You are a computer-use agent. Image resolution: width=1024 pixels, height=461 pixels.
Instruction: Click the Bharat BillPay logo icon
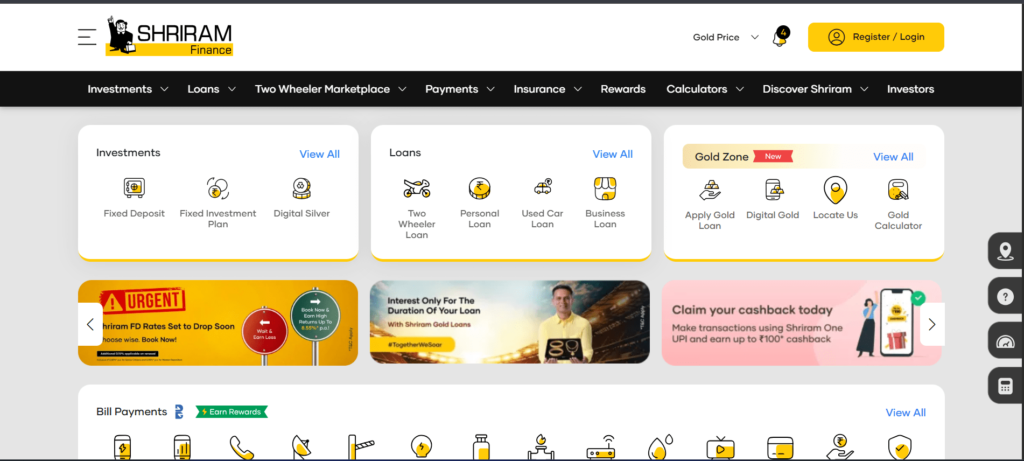[180, 412]
